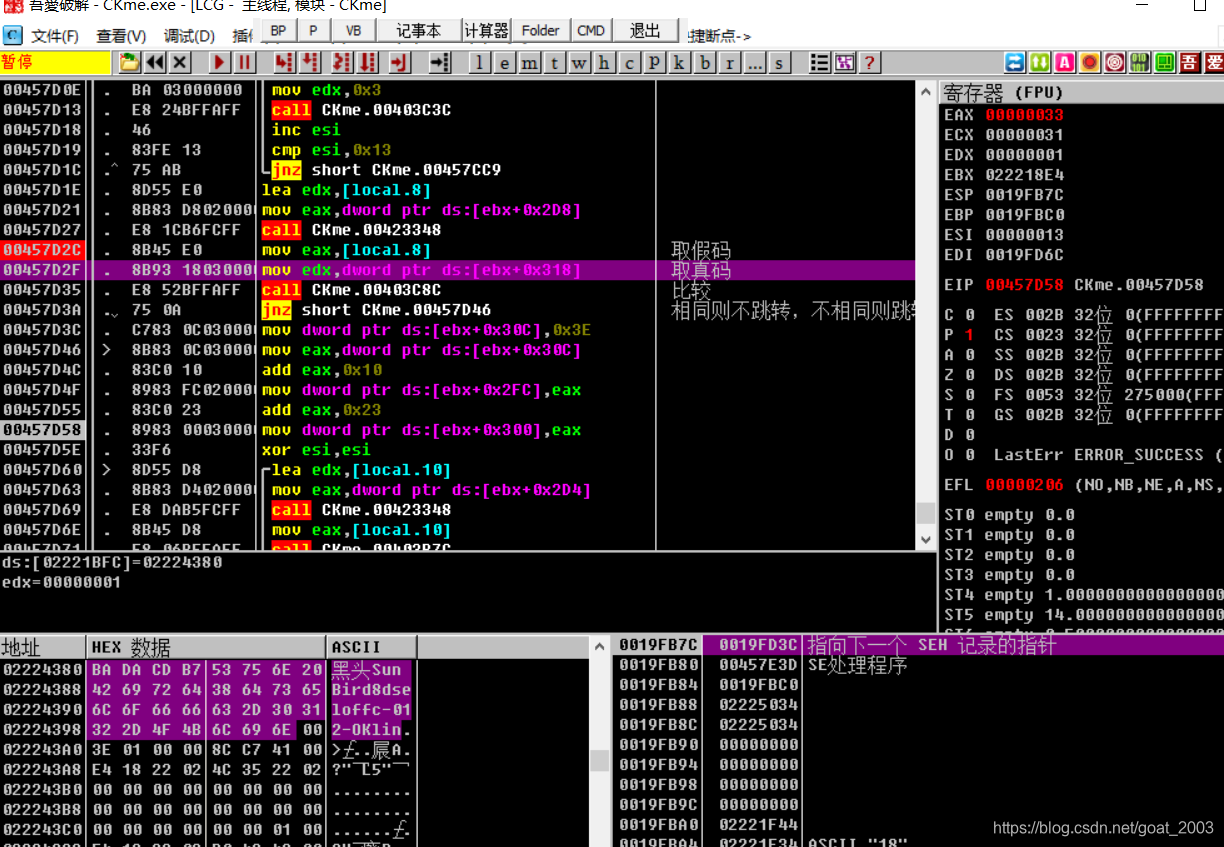
Task: Click the Trace Over toolbar icon
Action: [368, 63]
